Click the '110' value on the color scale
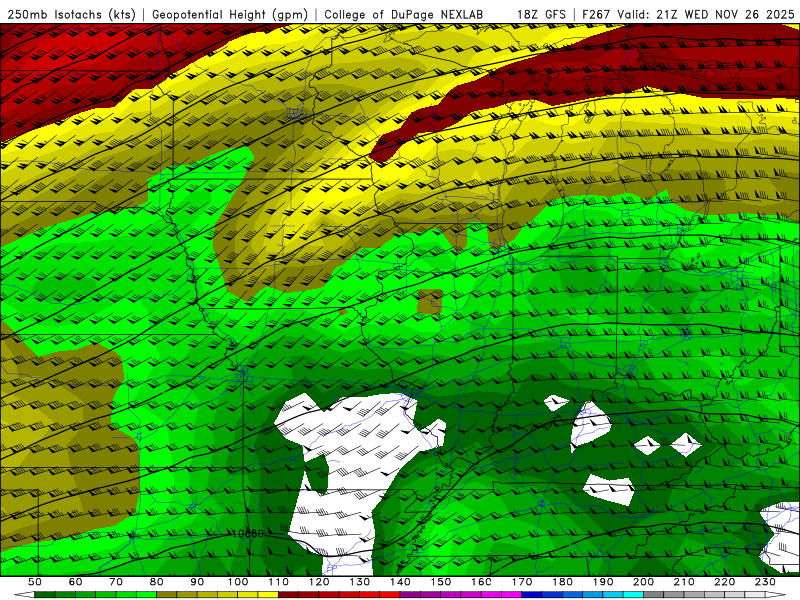Viewport: 800px width, 600px height. tap(278, 582)
